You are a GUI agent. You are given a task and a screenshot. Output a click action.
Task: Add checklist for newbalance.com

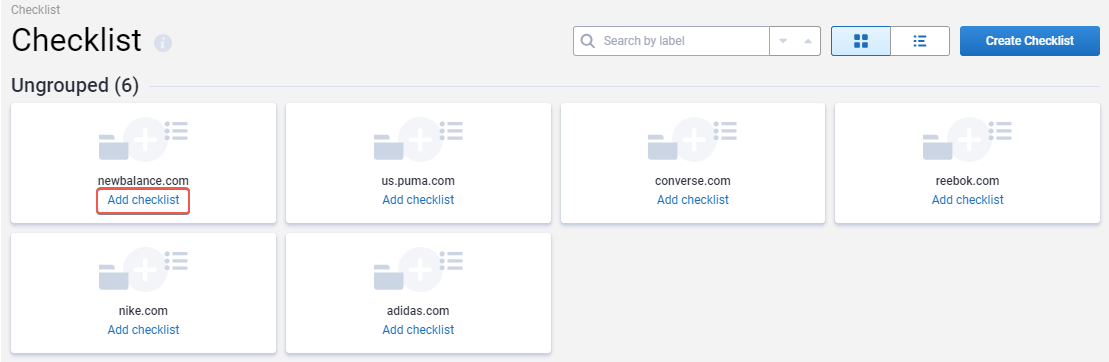tap(144, 200)
